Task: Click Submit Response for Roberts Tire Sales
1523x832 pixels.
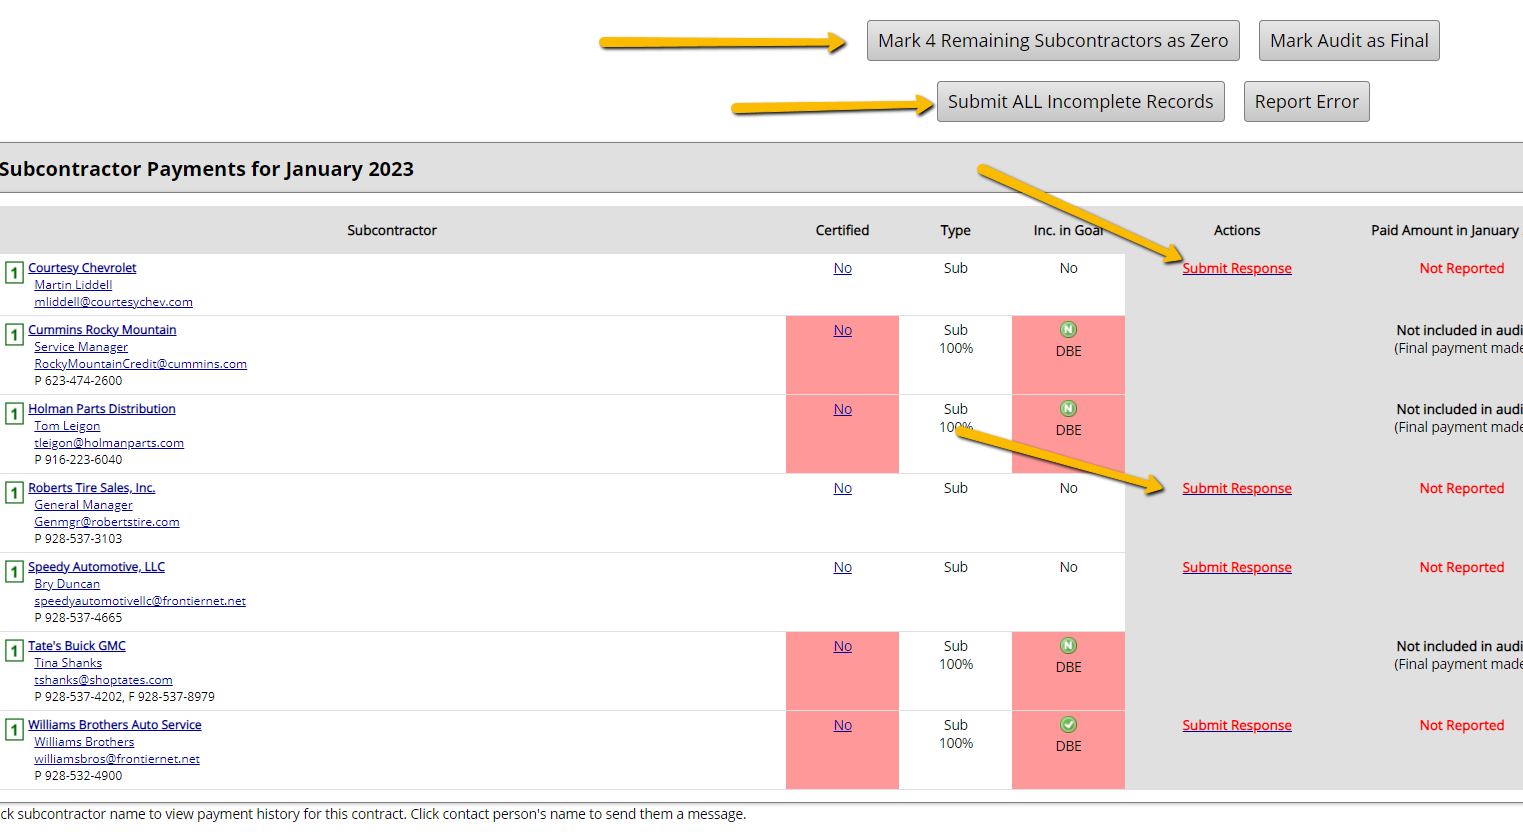Action: 1237,487
